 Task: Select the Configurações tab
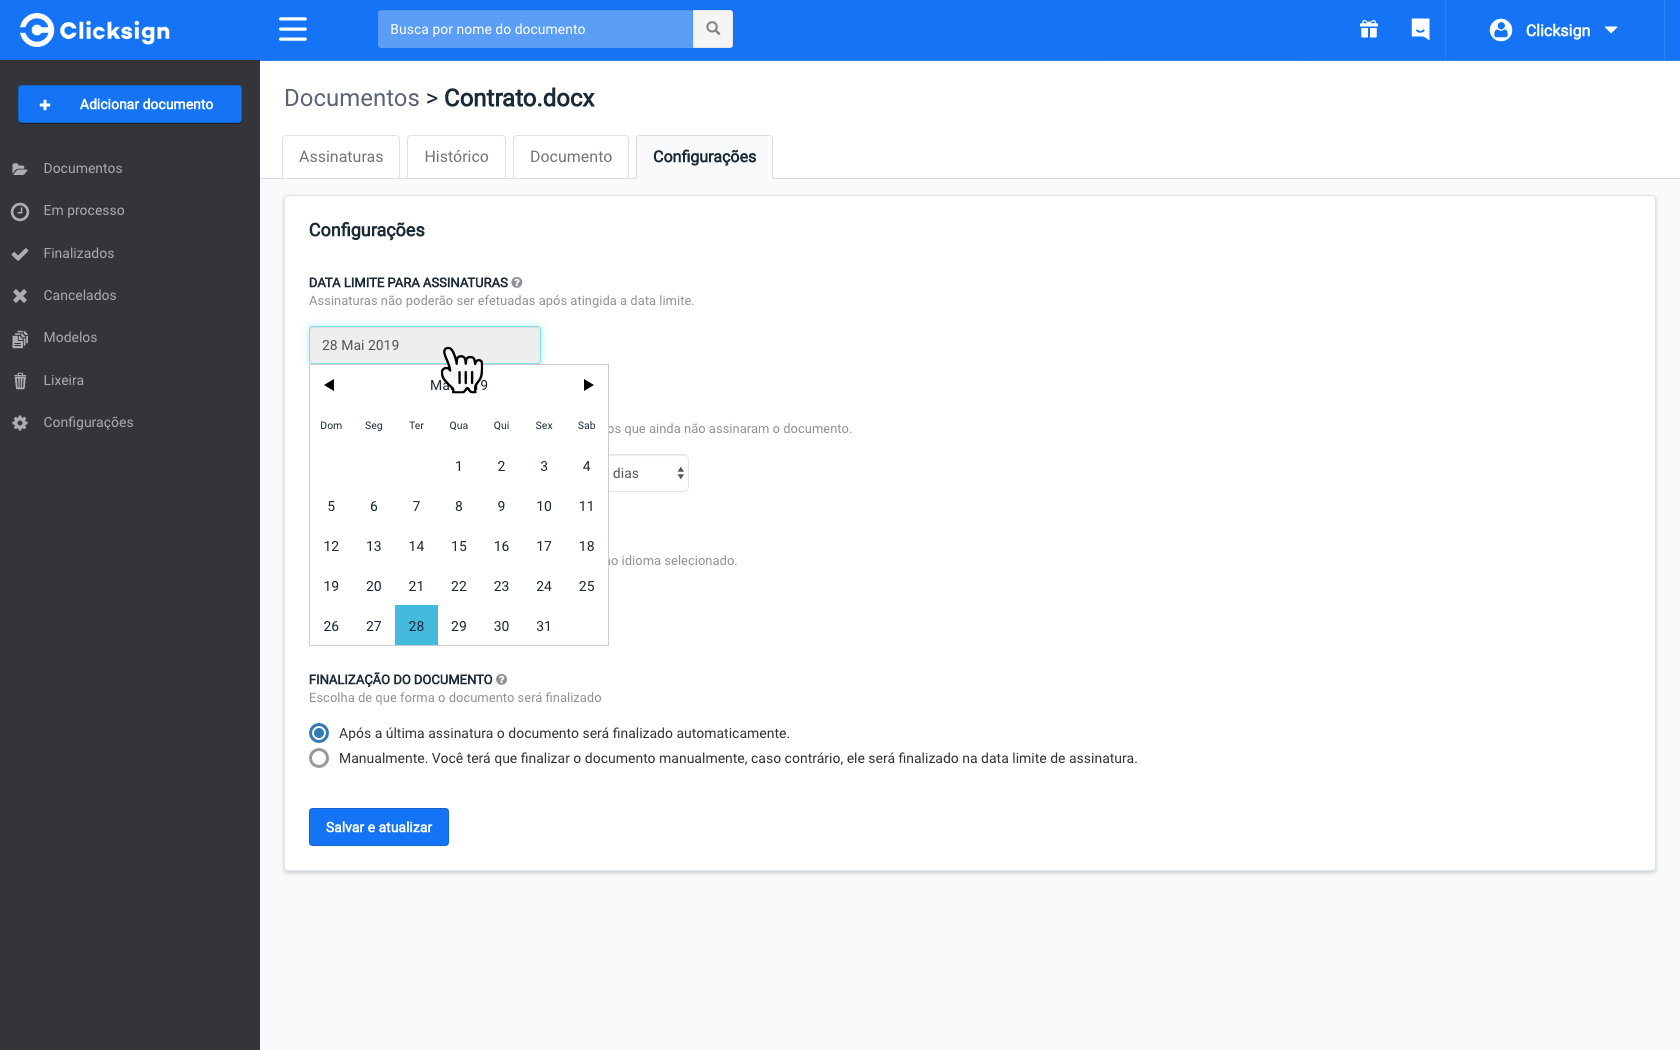click(x=704, y=157)
